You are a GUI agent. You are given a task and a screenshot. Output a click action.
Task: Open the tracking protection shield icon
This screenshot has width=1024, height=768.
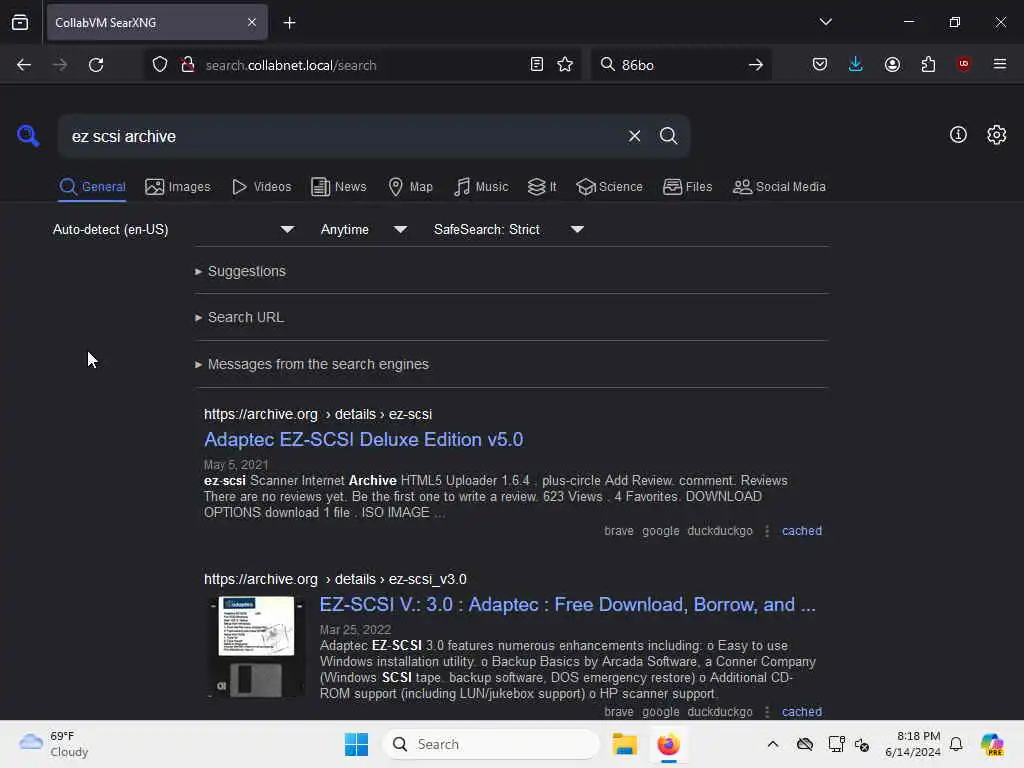pyautogui.click(x=160, y=65)
